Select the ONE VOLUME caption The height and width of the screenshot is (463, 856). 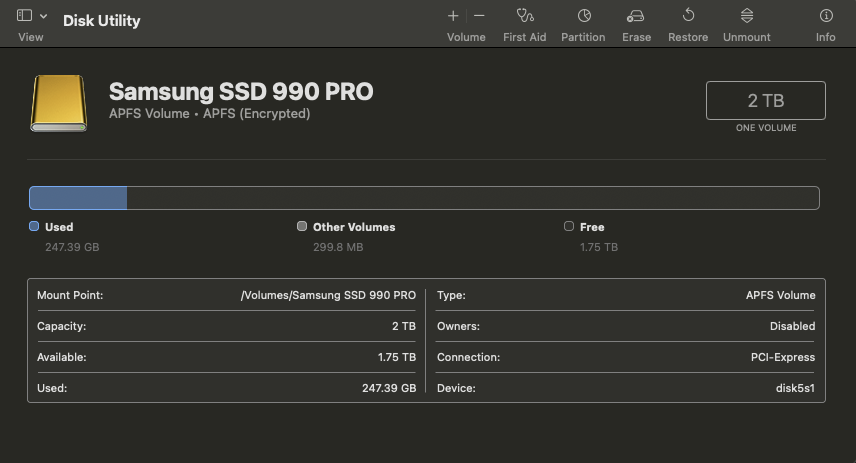pyautogui.click(x=766, y=128)
